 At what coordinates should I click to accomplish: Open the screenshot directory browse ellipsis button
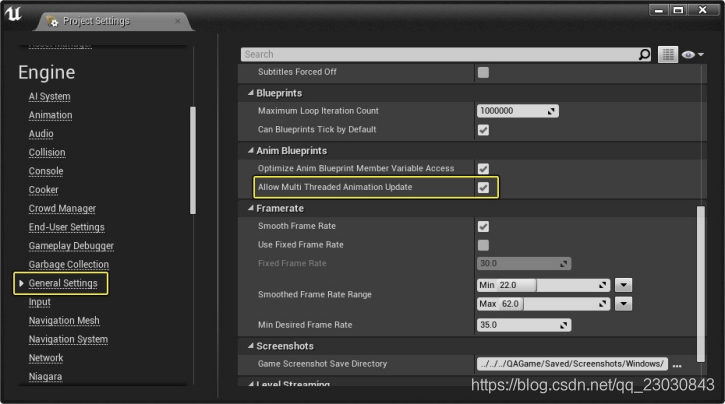(x=677, y=365)
